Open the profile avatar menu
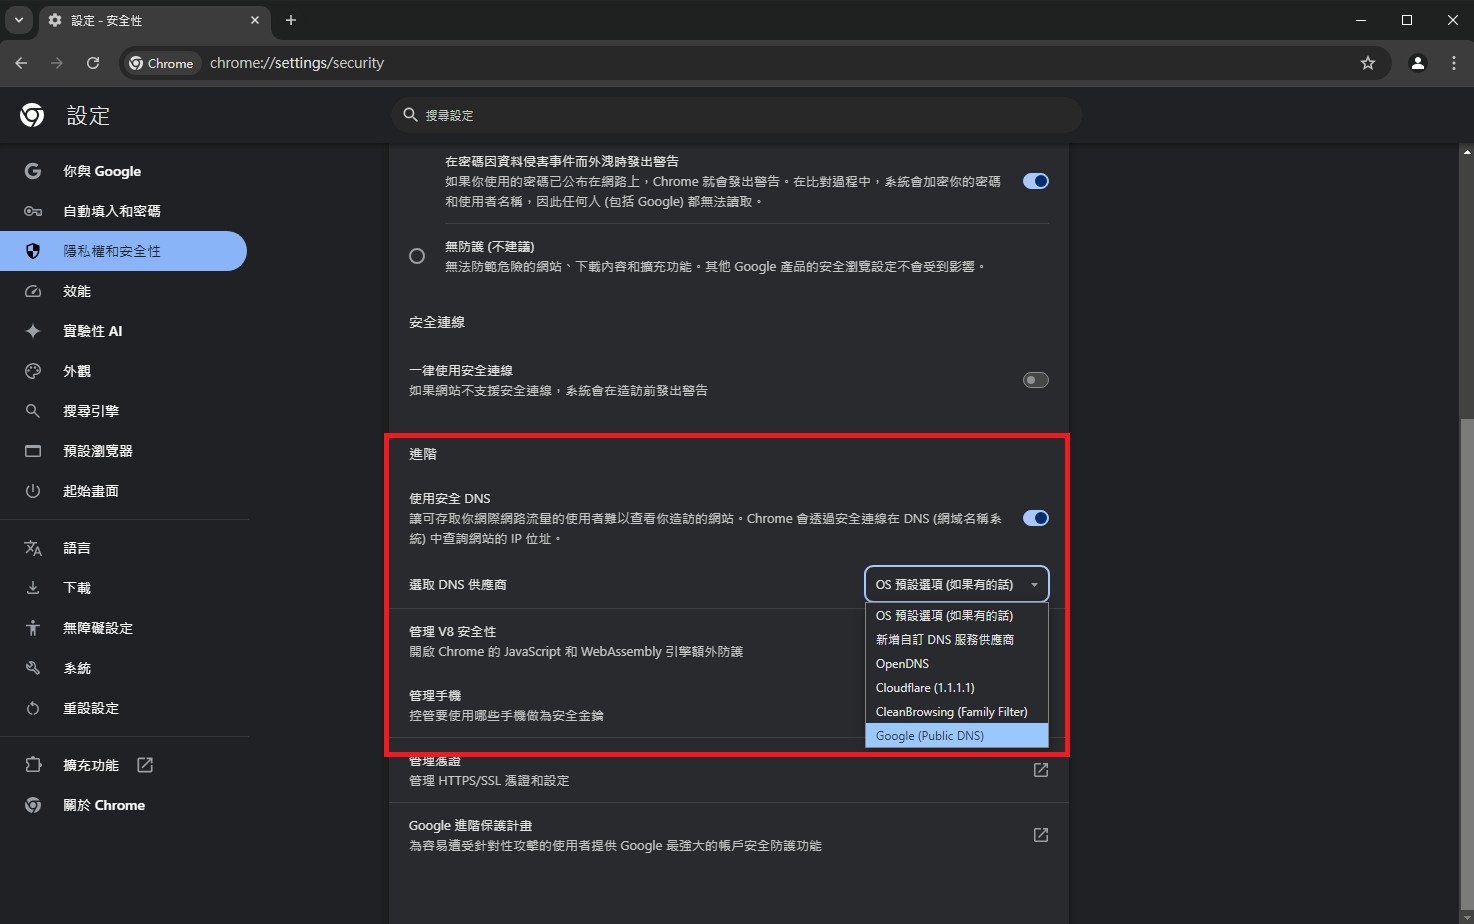The height and width of the screenshot is (924, 1474). point(1418,63)
